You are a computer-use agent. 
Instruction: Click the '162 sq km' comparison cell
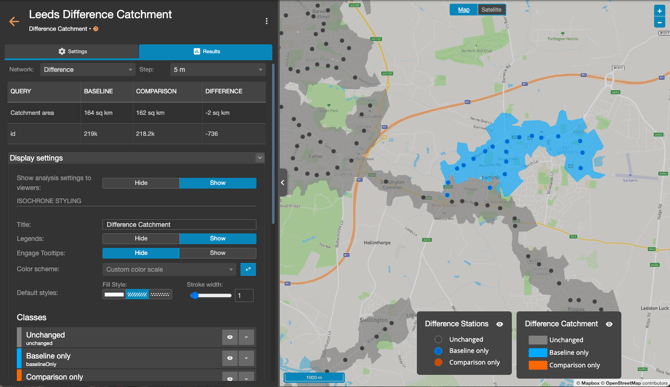click(150, 113)
